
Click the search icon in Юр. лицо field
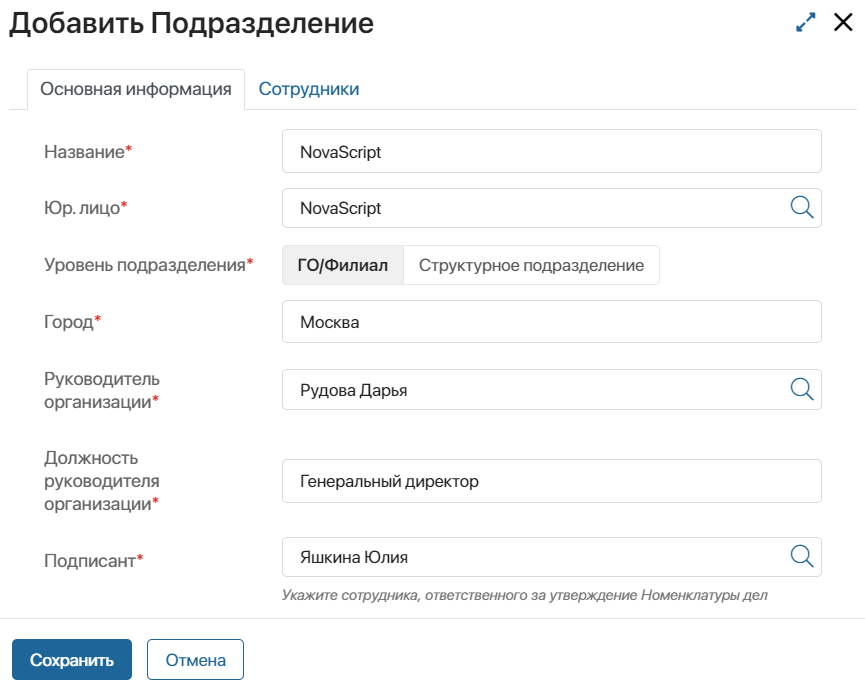click(x=802, y=207)
